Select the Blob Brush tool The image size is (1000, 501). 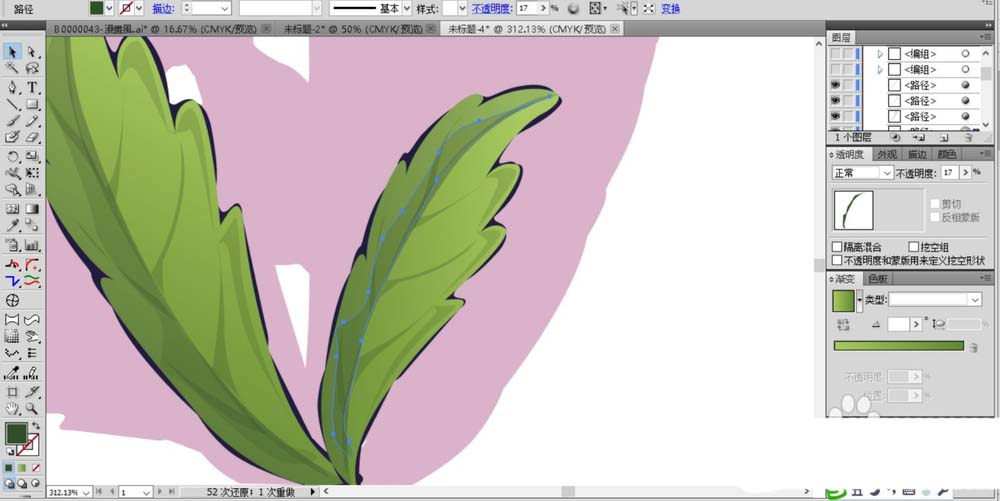12,137
